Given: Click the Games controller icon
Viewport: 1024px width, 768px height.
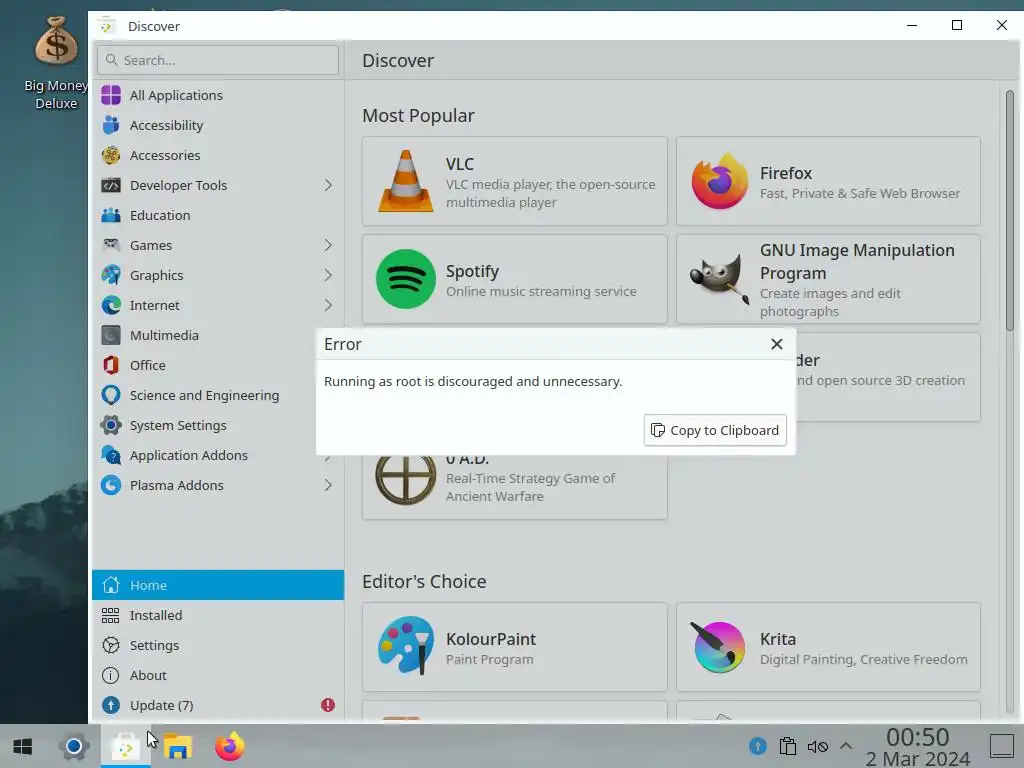Looking at the screenshot, I should (111, 246).
